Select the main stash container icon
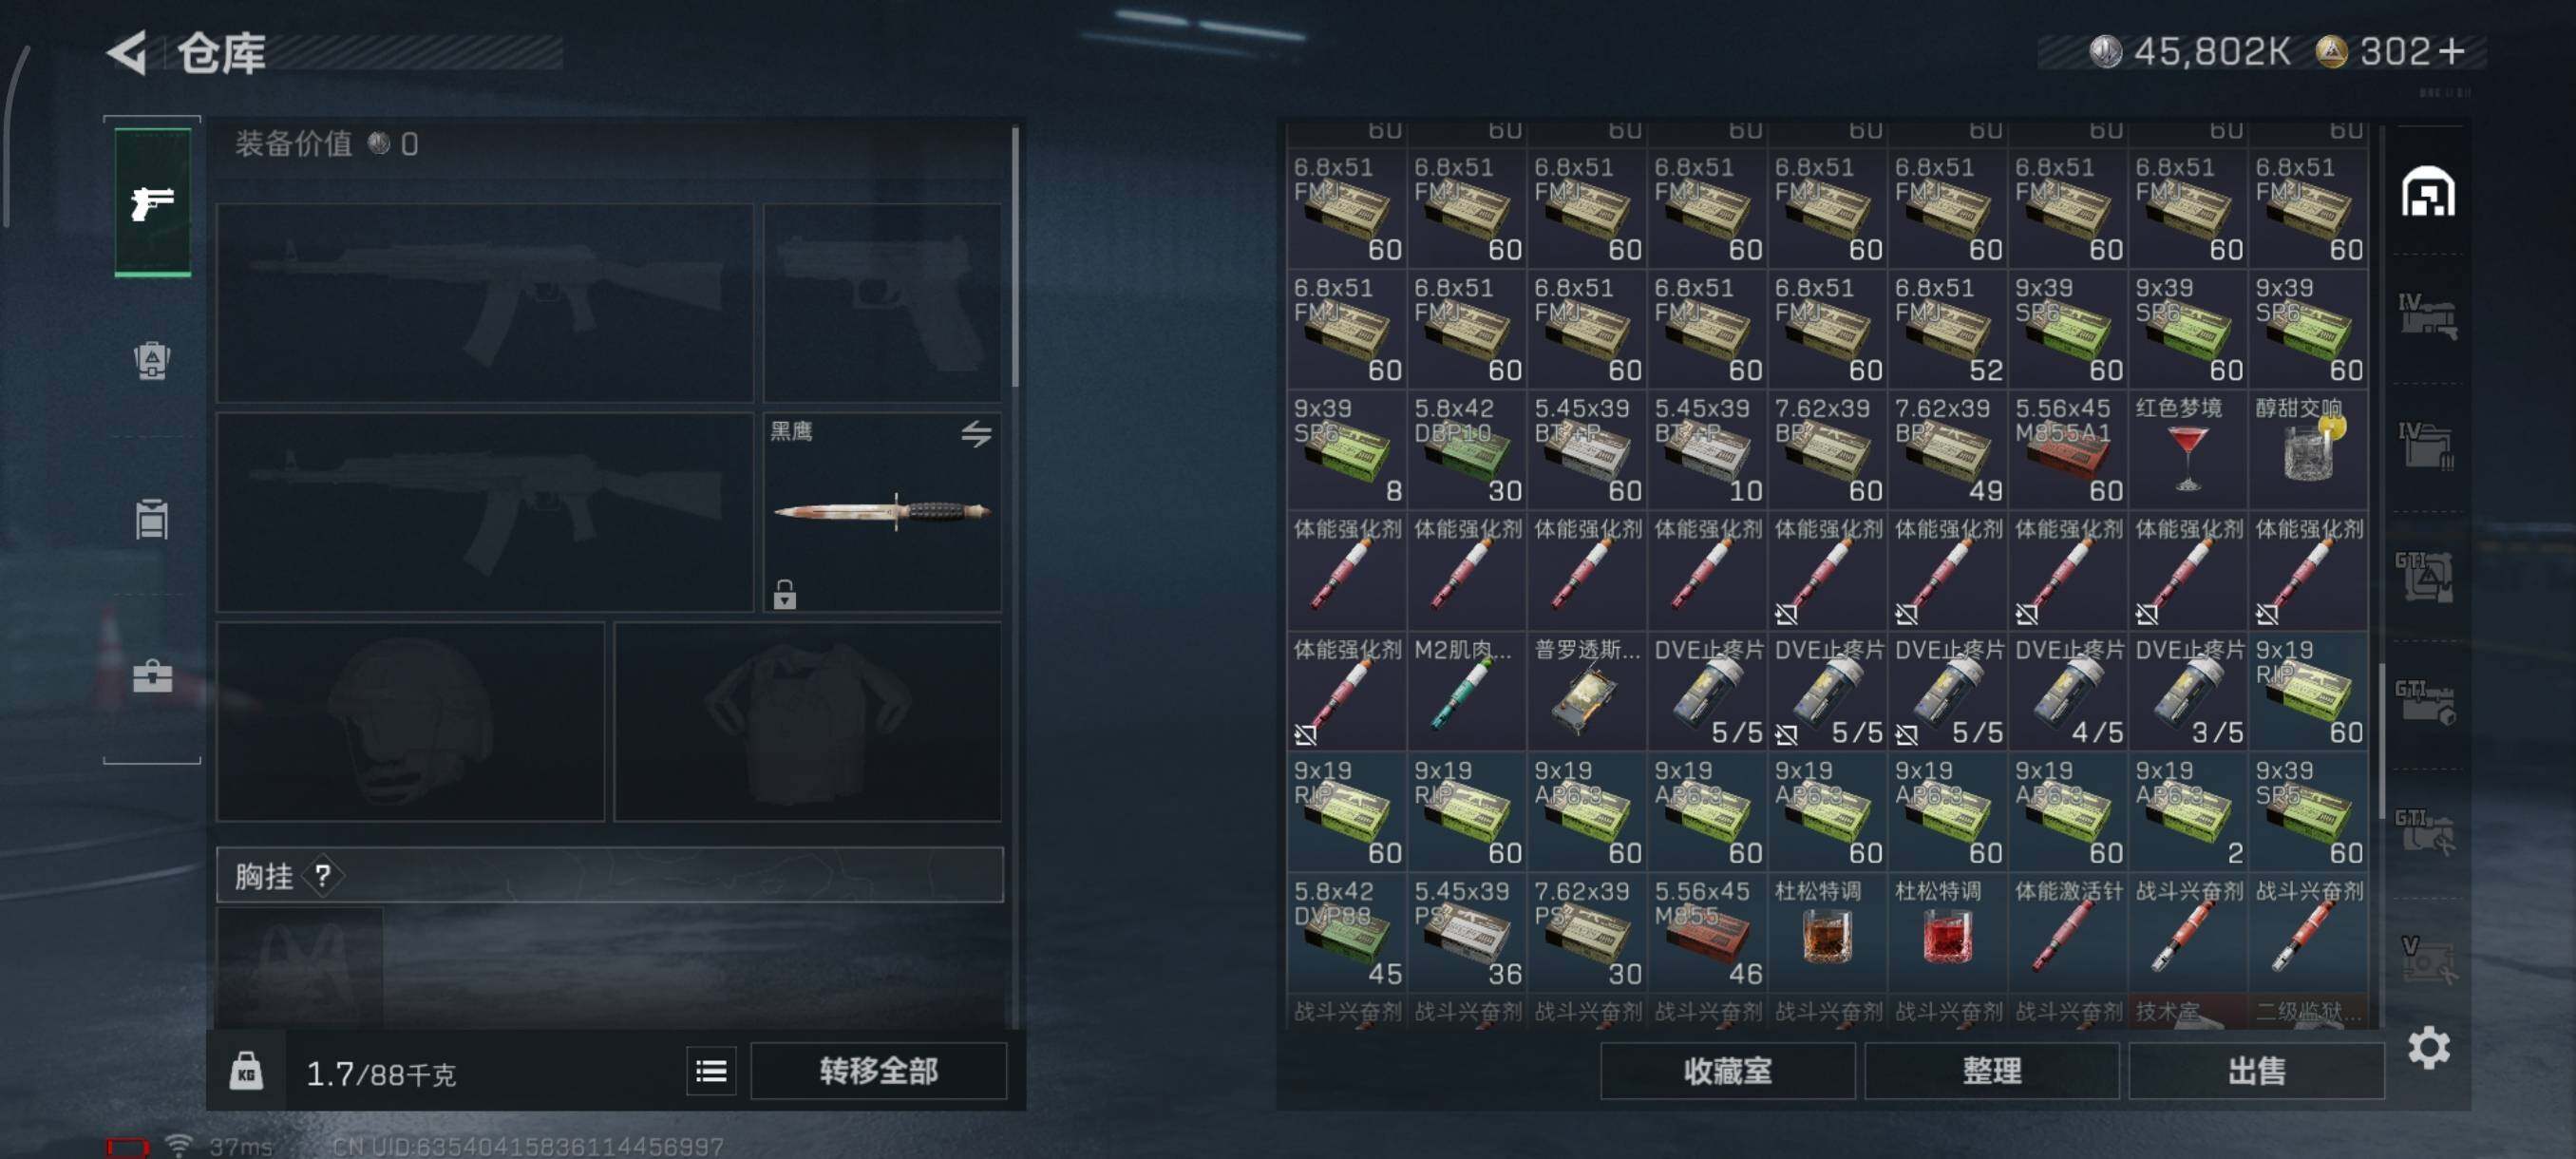 (2428, 192)
